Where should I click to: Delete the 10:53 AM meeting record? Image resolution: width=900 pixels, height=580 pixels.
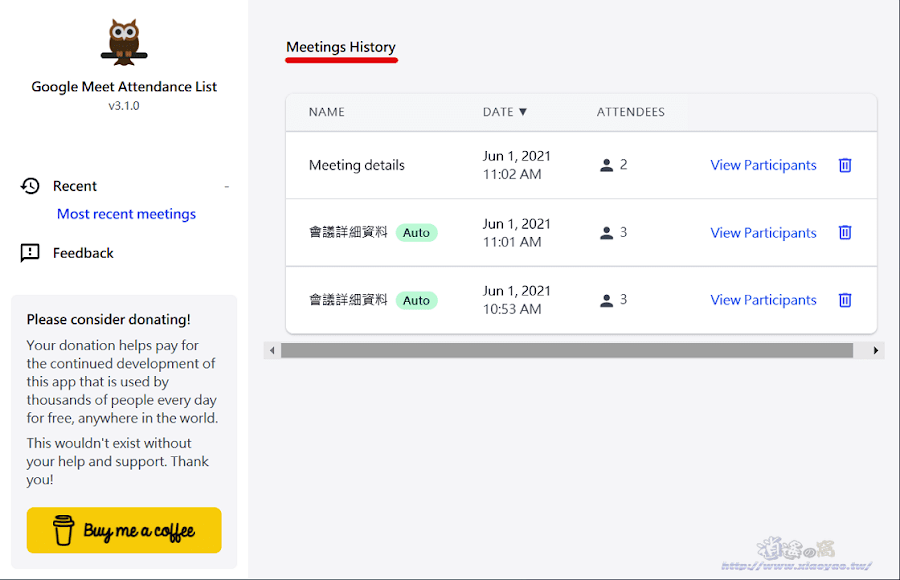pyautogui.click(x=845, y=300)
